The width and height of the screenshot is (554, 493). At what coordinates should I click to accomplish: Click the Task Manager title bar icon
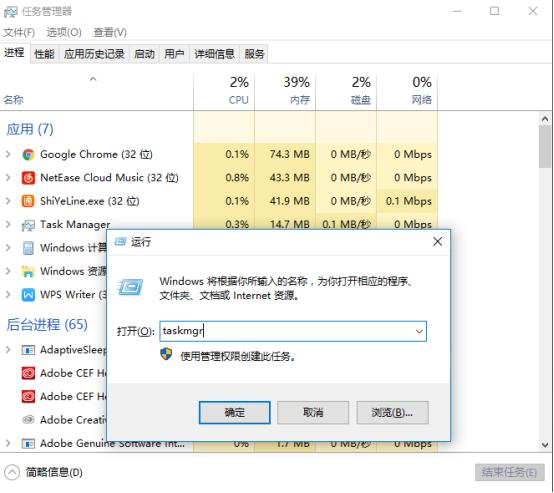[x=10, y=12]
